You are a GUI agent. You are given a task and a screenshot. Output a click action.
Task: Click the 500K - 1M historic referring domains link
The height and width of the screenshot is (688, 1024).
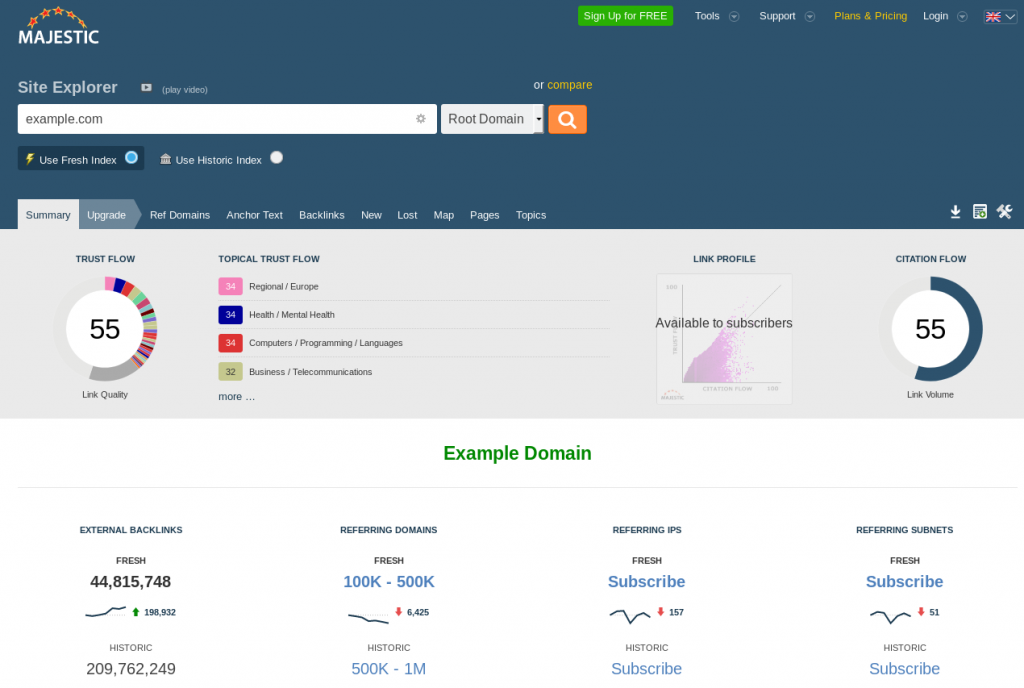coord(389,668)
